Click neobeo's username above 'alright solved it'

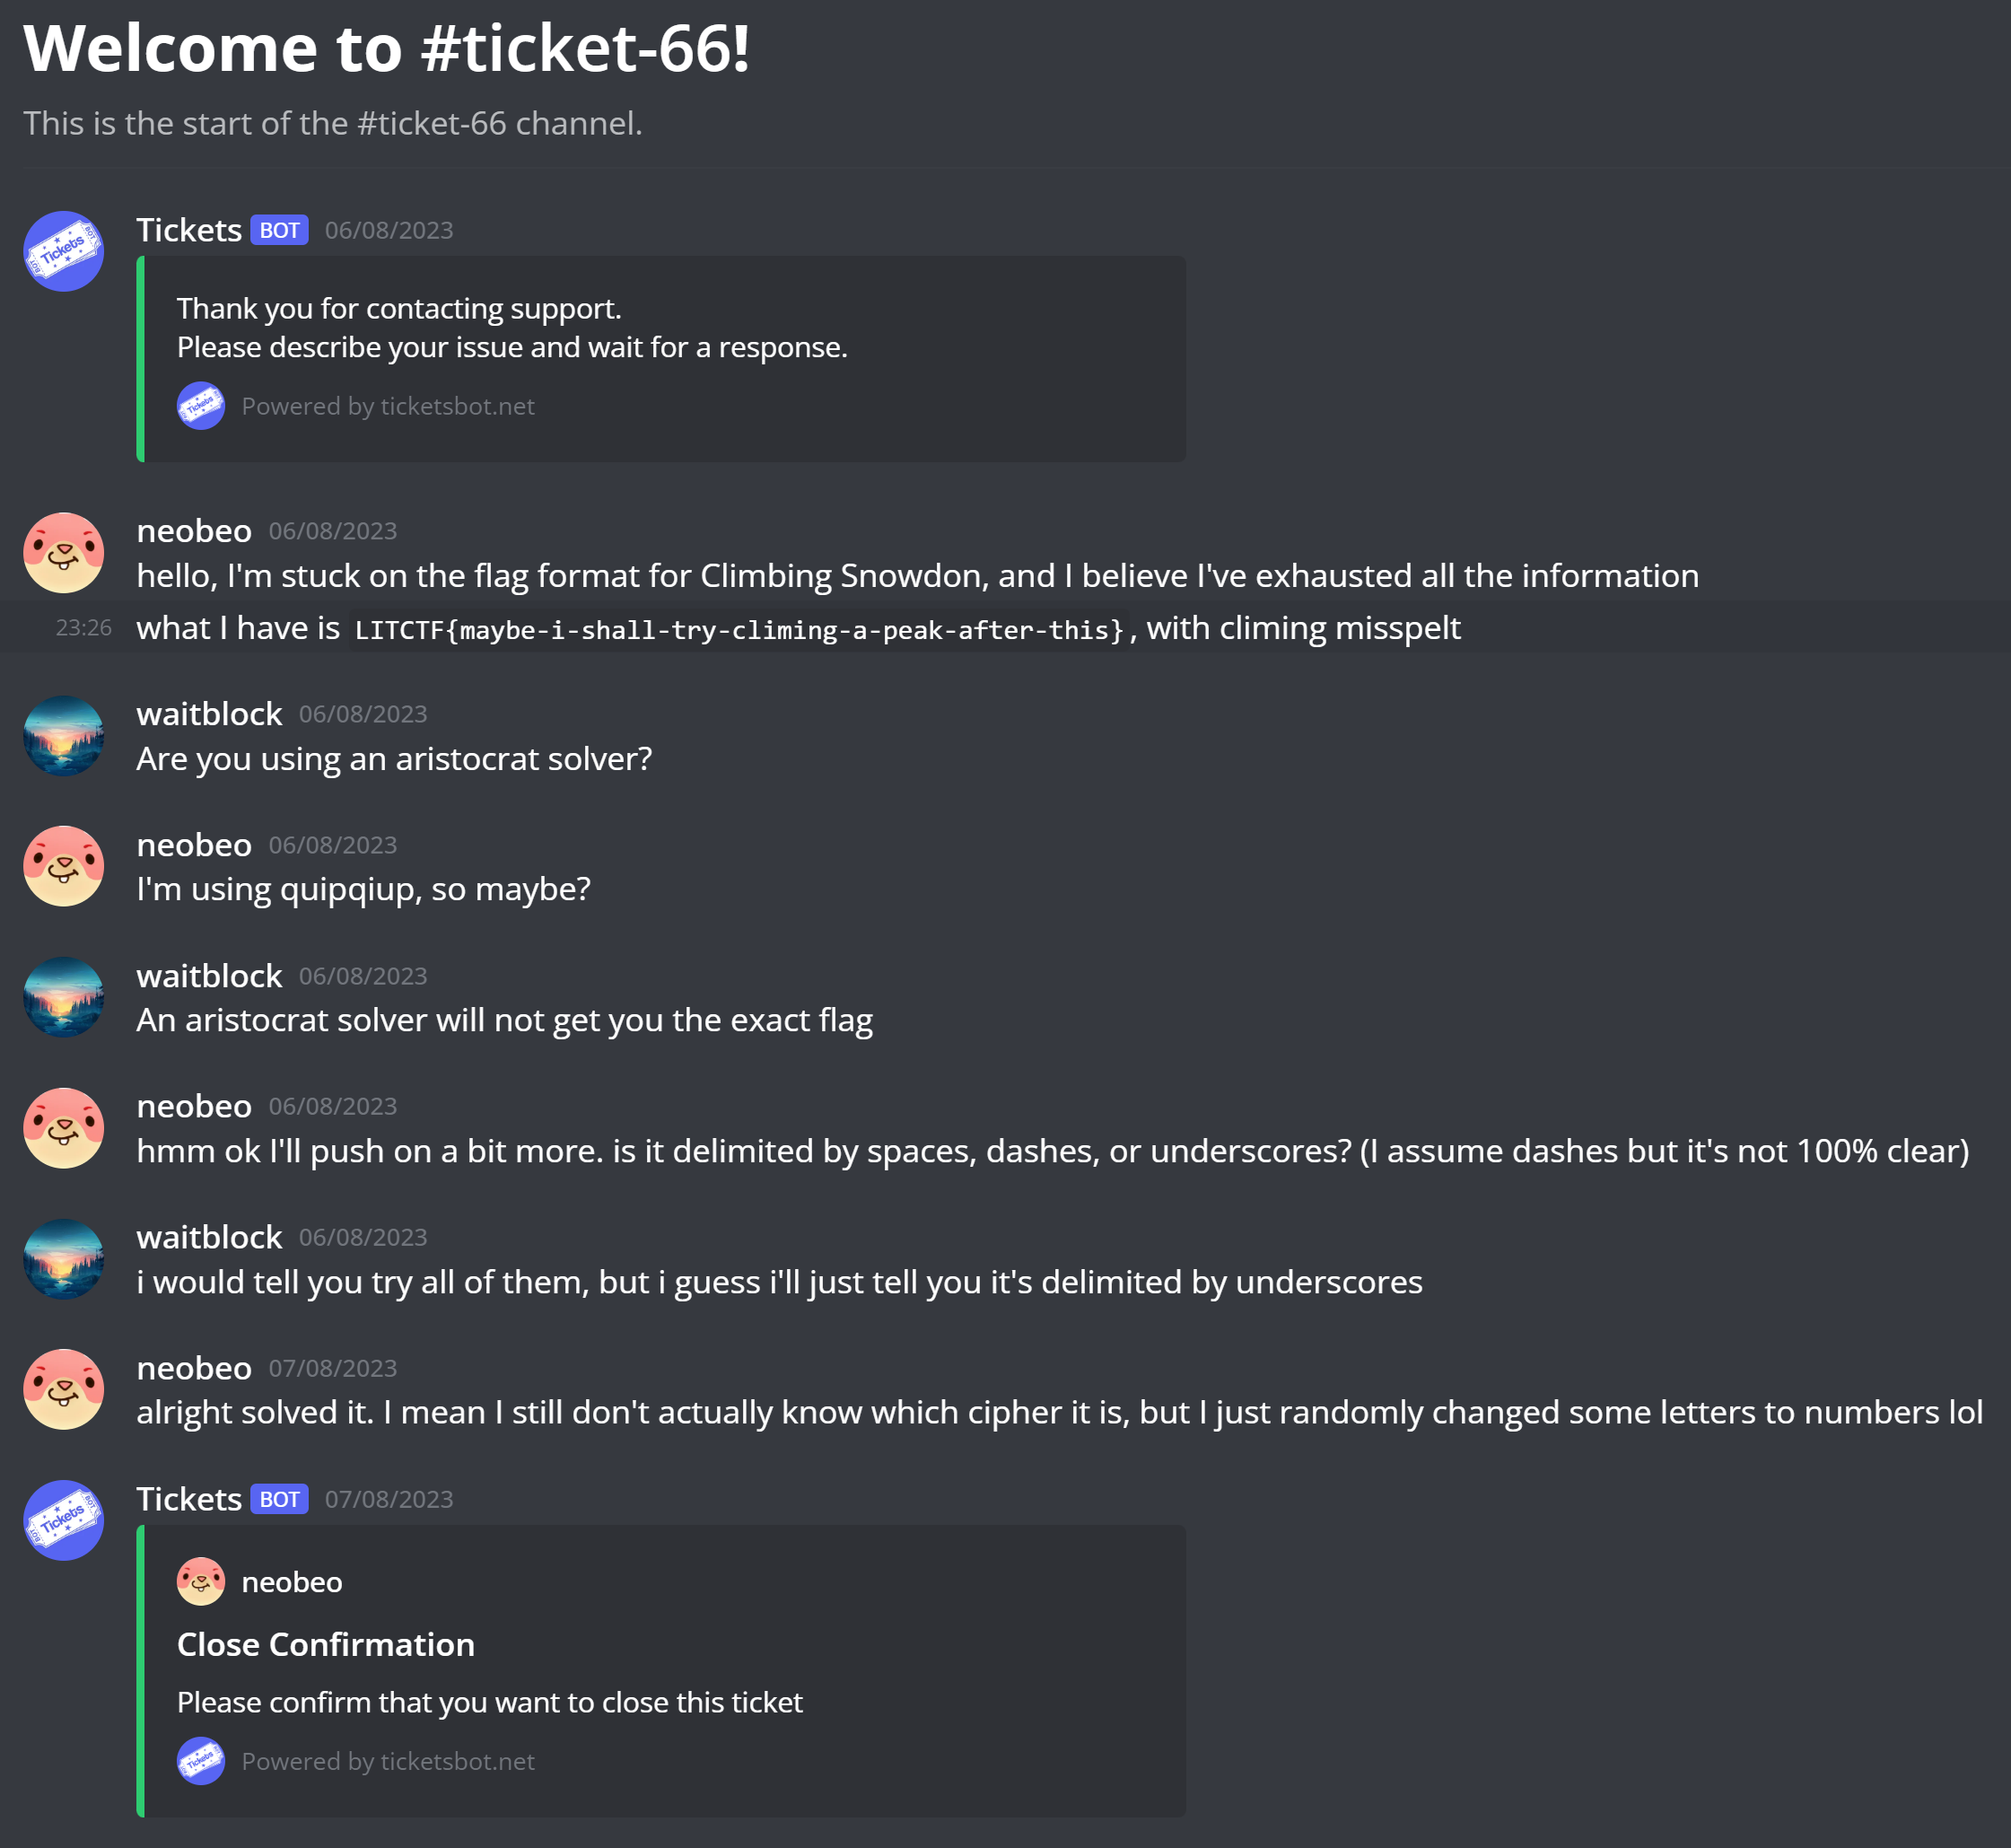[x=194, y=1368]
